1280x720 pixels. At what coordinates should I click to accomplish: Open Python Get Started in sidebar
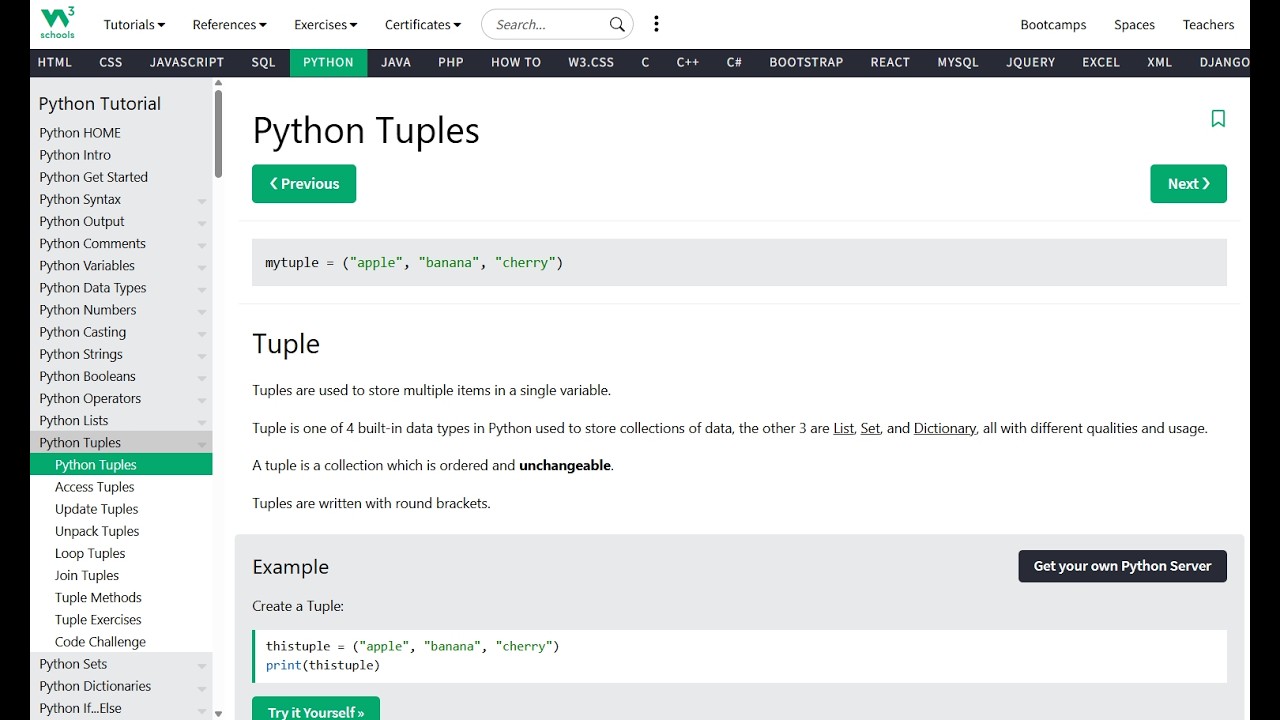point(121,177)
